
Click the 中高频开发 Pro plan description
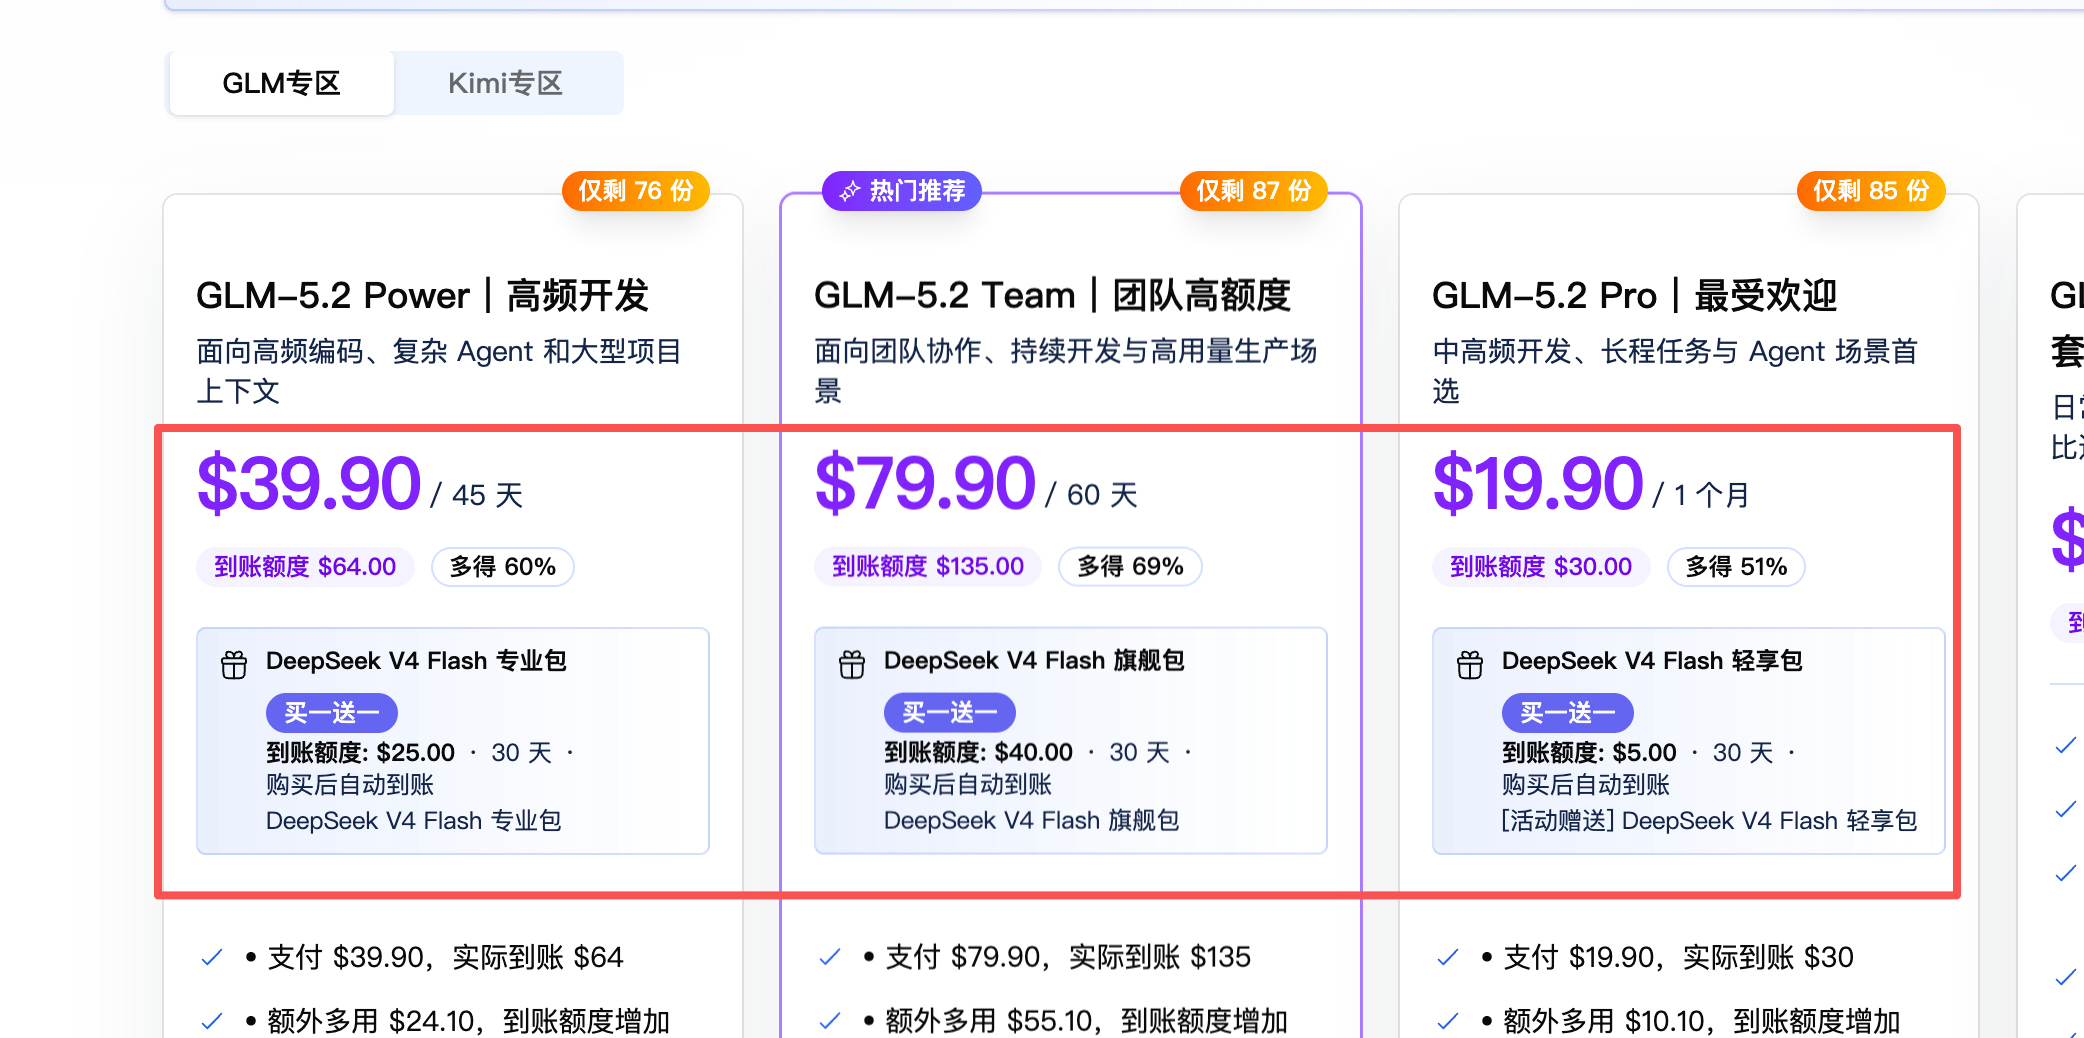point(1675,371)
